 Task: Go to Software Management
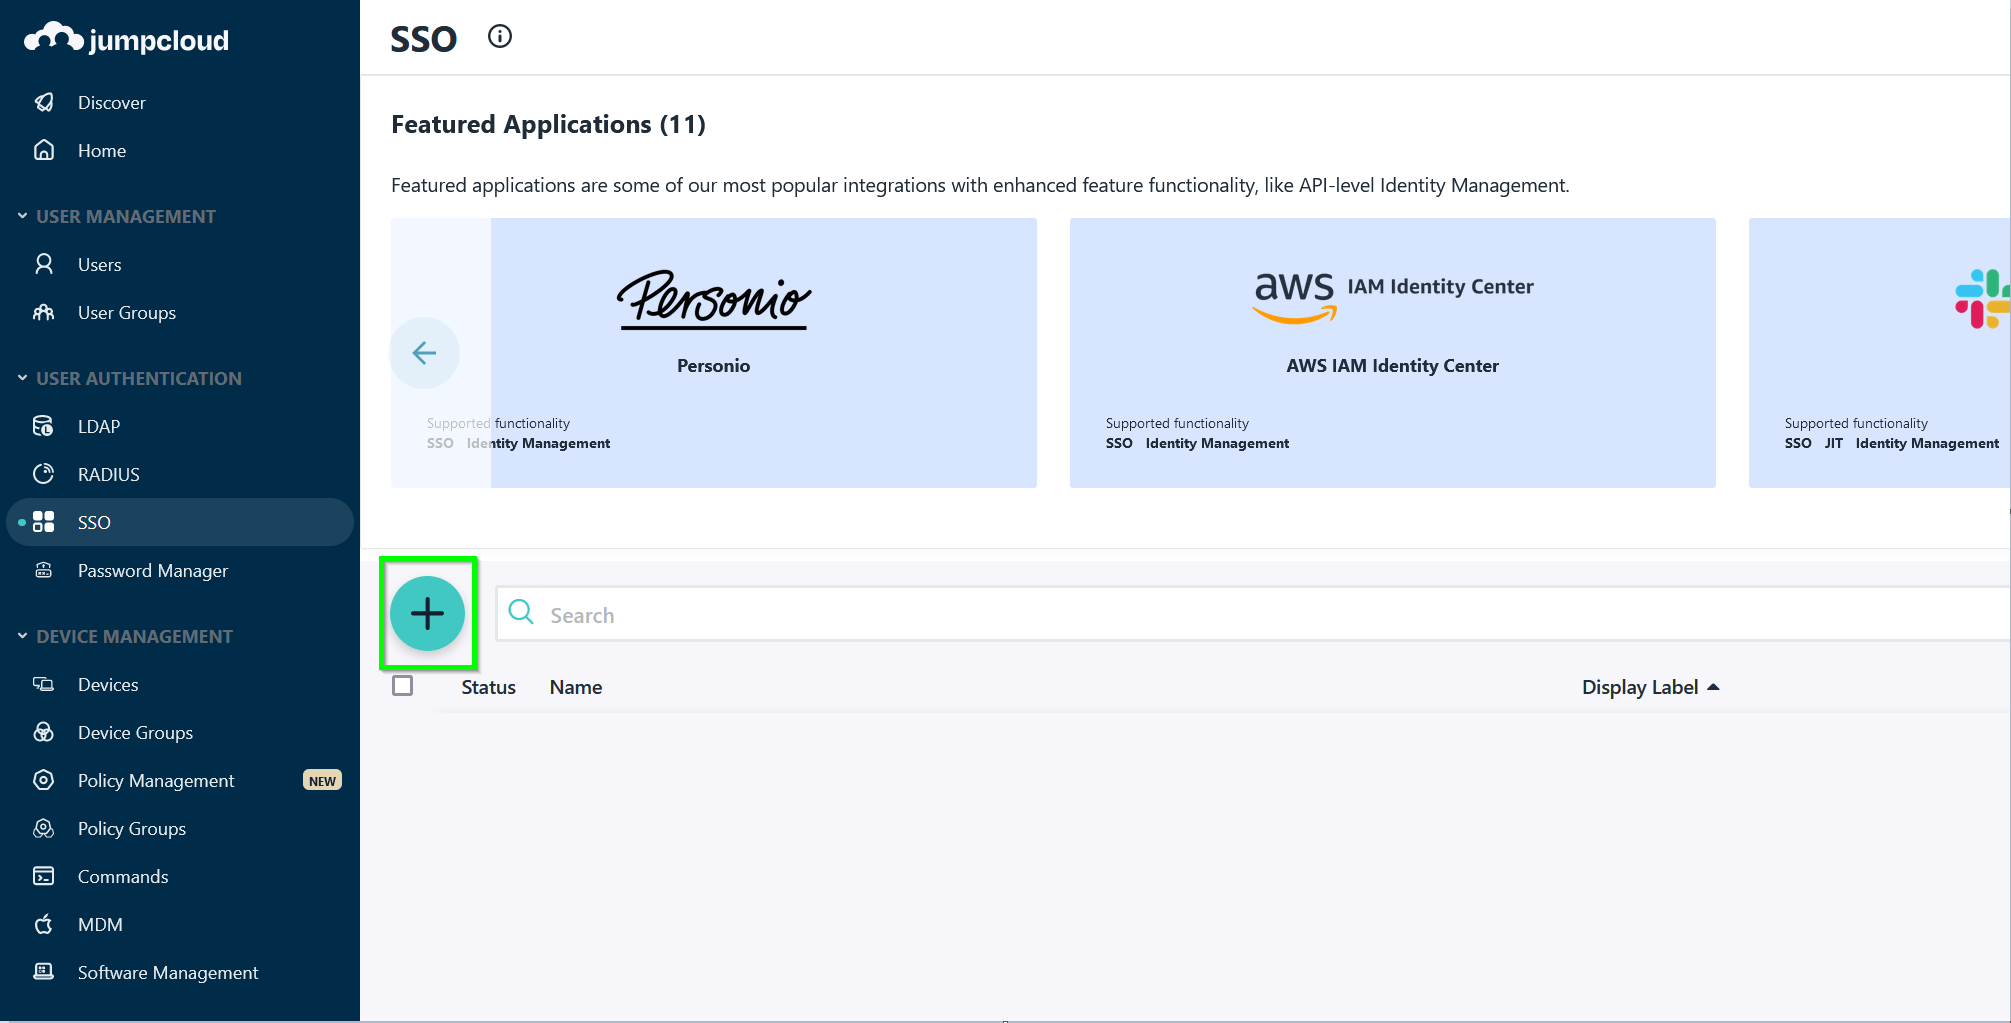[168, 973]
